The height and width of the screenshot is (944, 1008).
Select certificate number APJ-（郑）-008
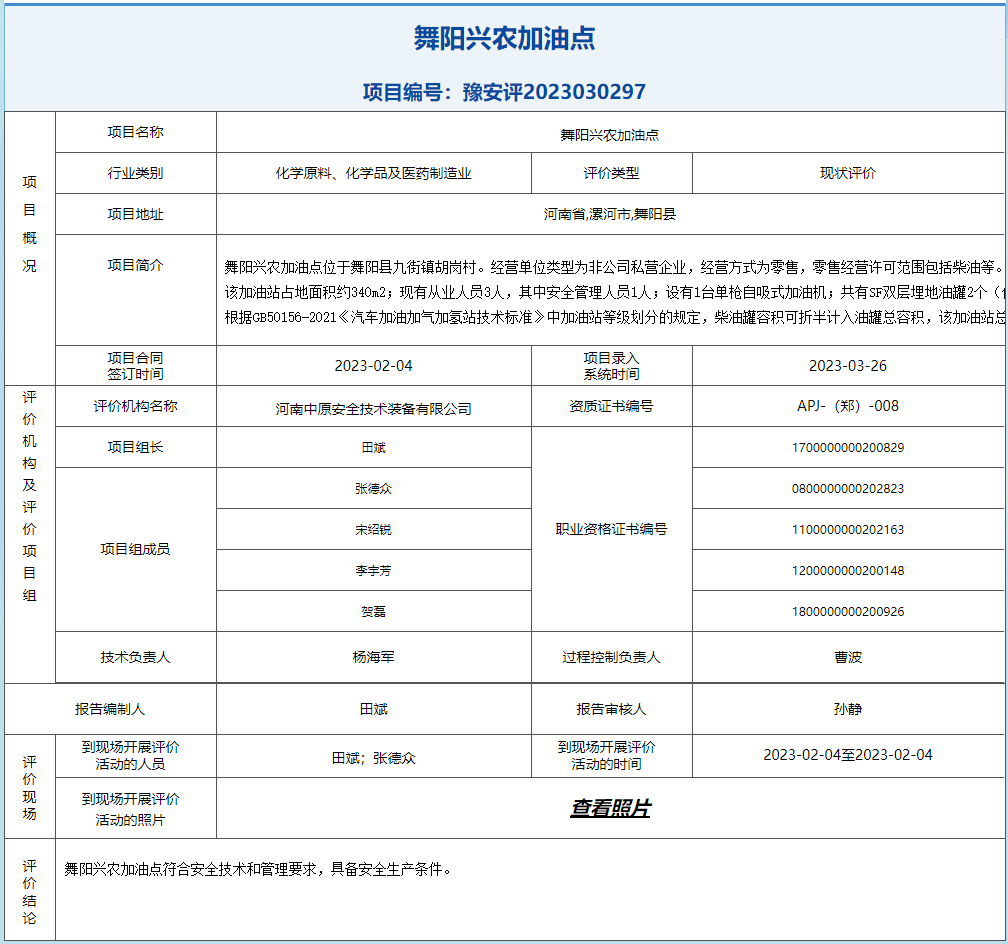click(848, 406)
